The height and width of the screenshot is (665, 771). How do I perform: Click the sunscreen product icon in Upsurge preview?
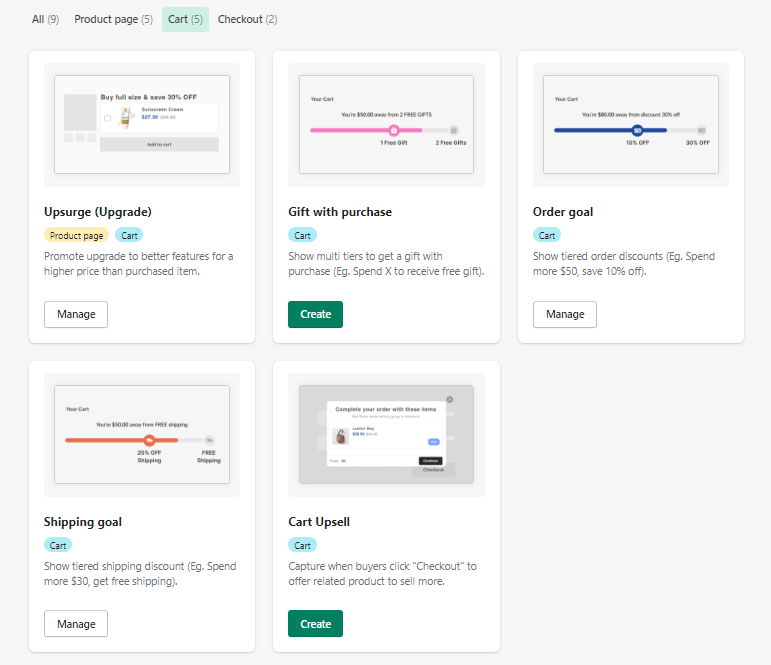point(126,118)
